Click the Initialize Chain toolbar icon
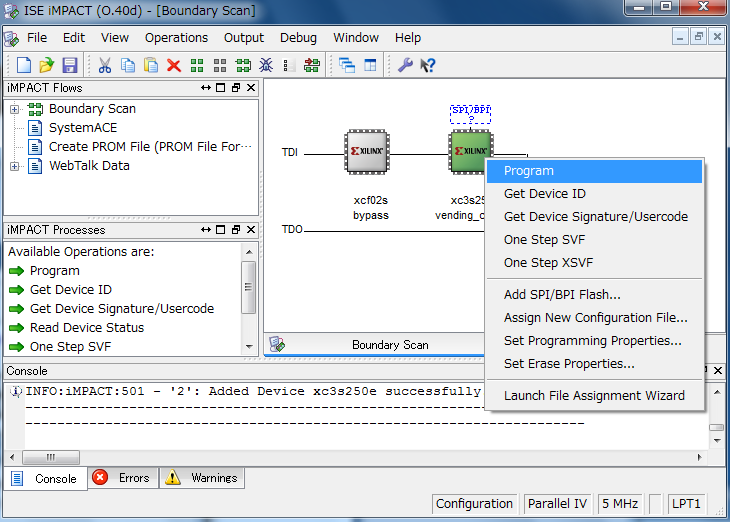This screenshot has width=730, height=522. [x=243, y=65]
